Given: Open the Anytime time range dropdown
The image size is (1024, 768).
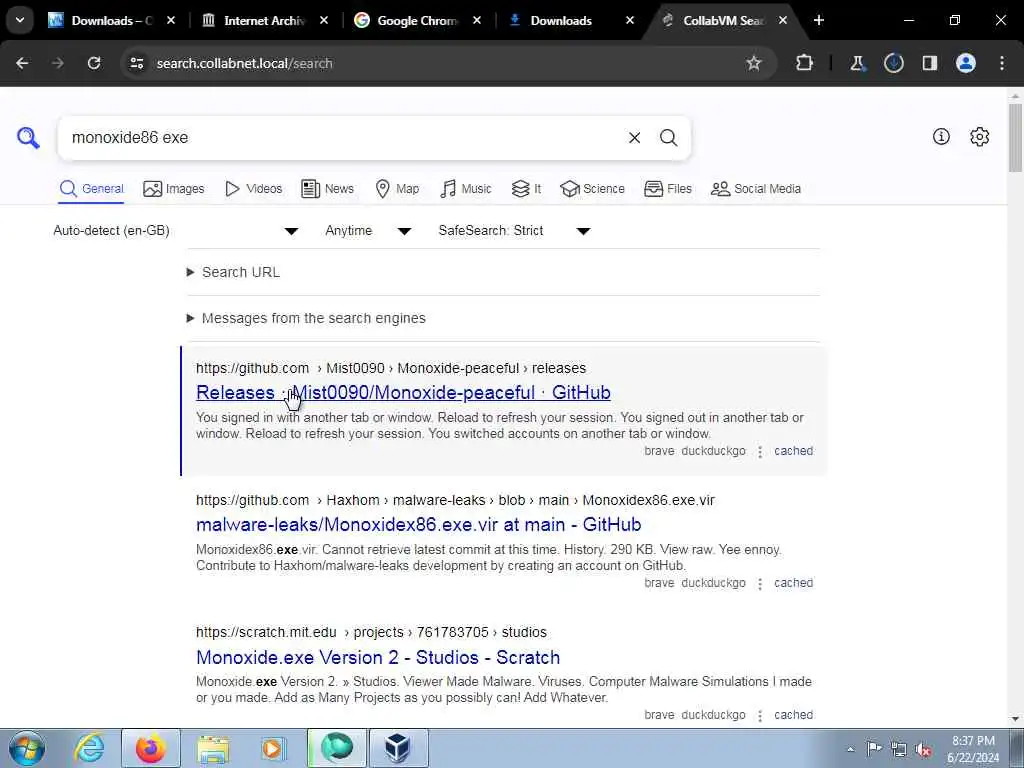Looking at the screenshot, I should [368, 231].
